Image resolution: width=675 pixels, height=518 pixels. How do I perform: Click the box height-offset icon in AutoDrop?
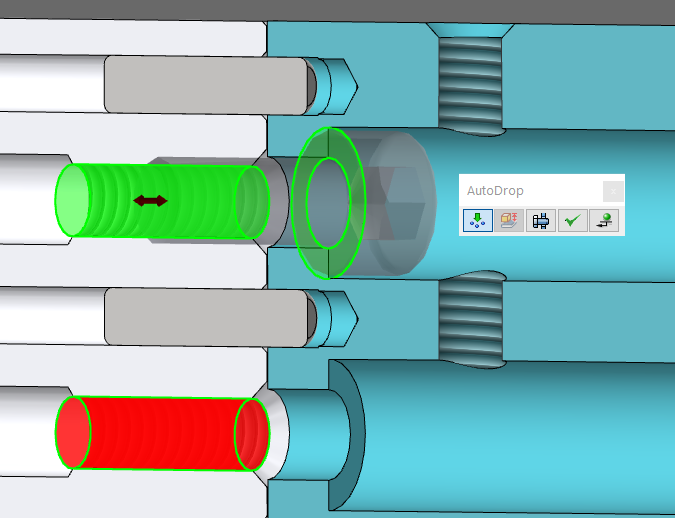[x=509, y=220]
